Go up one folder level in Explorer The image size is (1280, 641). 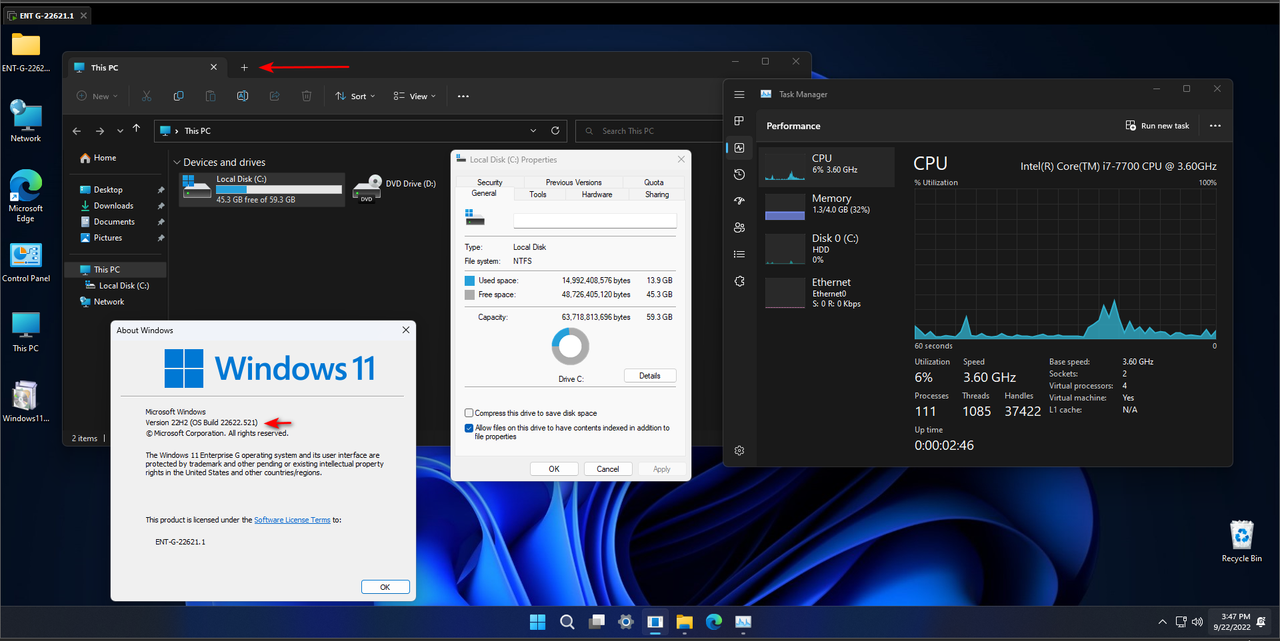pos(137,130)
